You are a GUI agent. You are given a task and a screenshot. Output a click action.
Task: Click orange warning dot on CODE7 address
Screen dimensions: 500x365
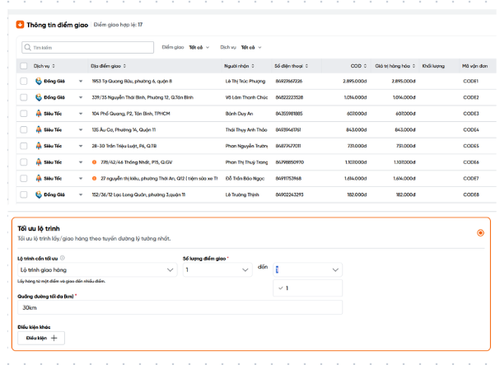[94, 178]
